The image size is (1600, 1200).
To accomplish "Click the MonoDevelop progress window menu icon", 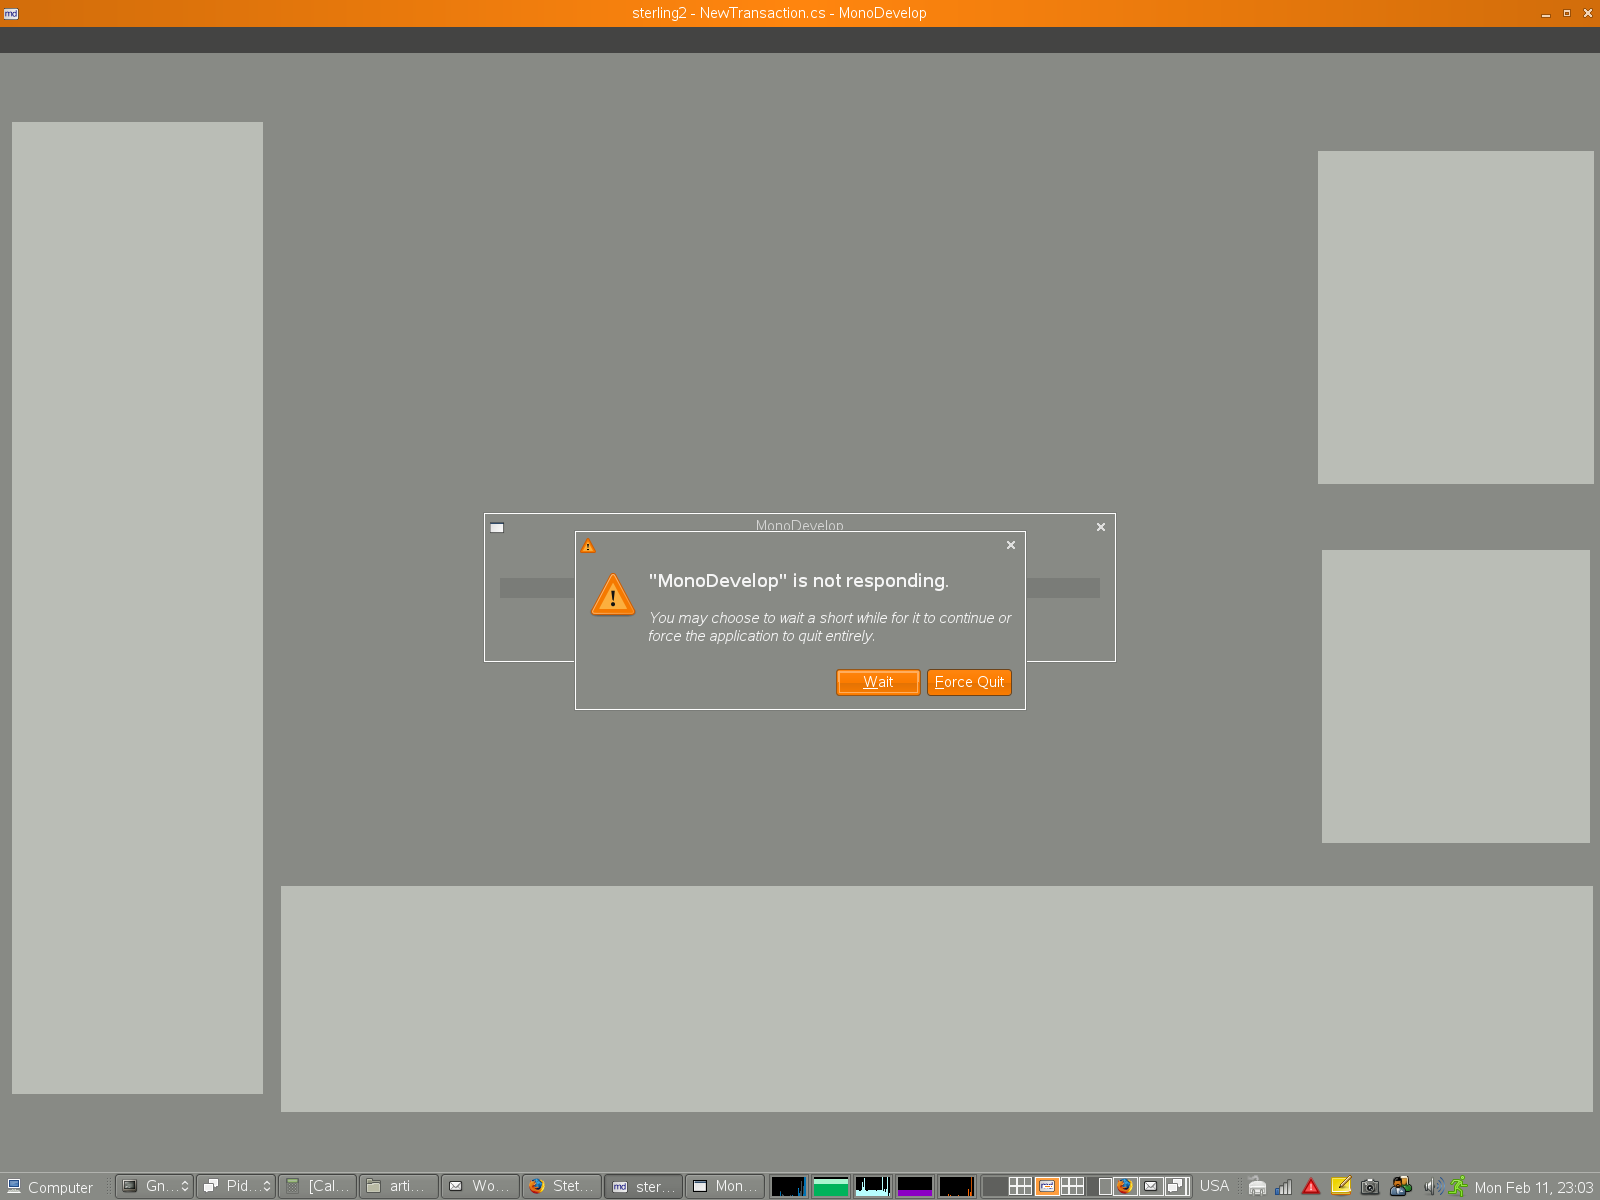I will (x=497, y=527).
